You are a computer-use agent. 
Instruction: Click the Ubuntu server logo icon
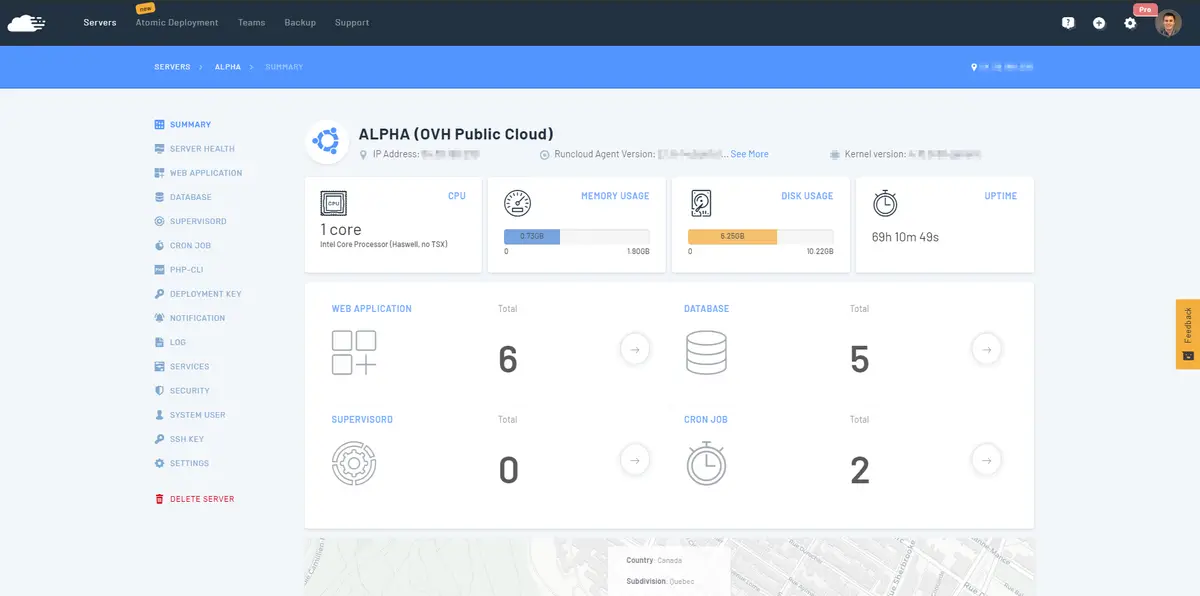[327, 142]
